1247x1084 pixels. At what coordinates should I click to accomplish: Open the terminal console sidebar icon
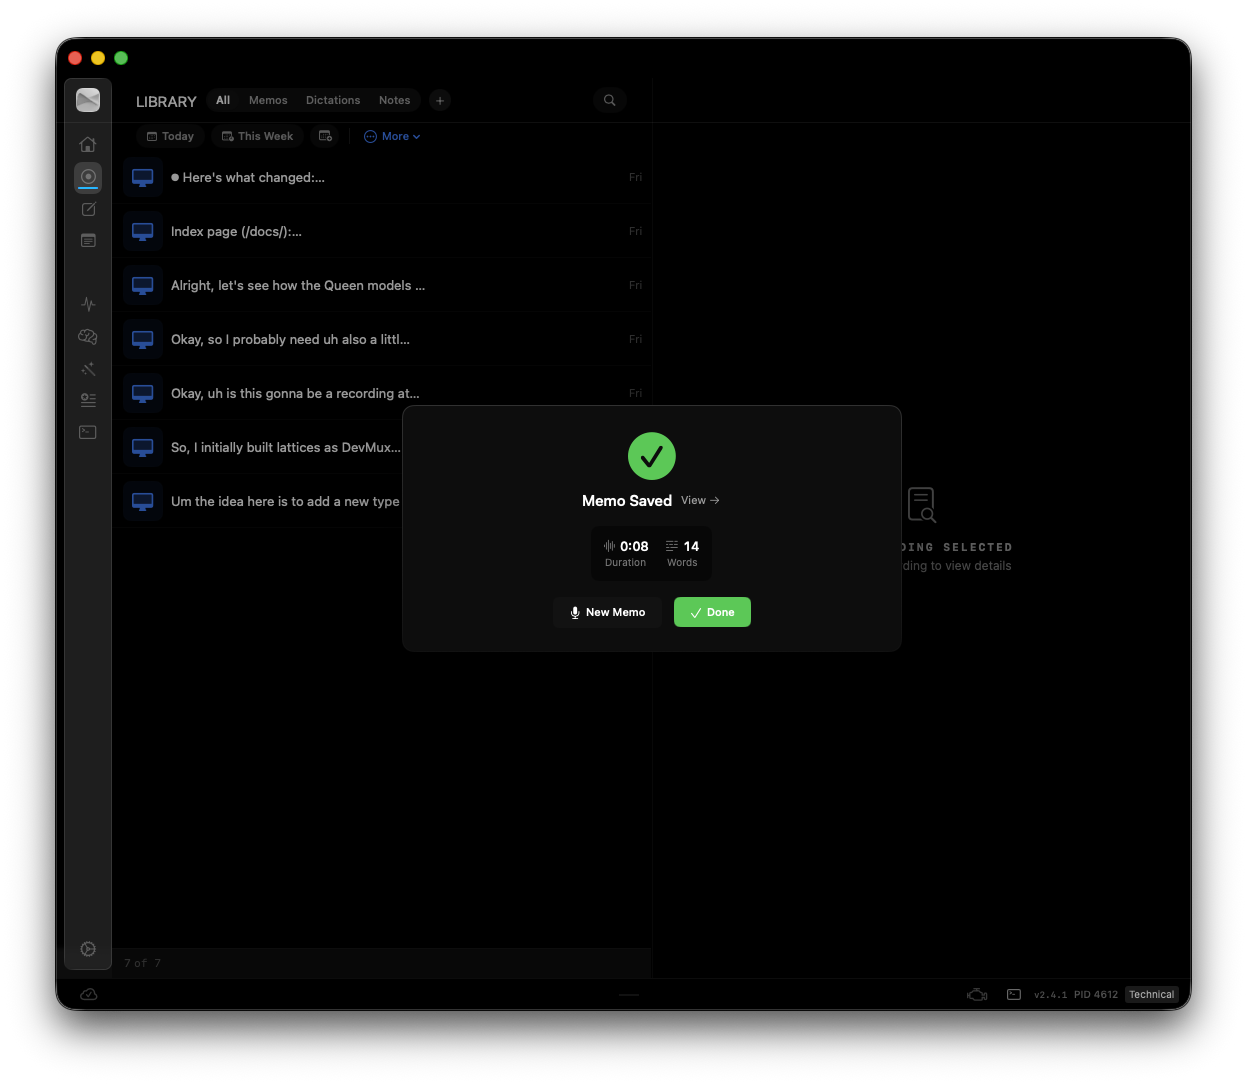pyautogui.click(x=88, y=432)
